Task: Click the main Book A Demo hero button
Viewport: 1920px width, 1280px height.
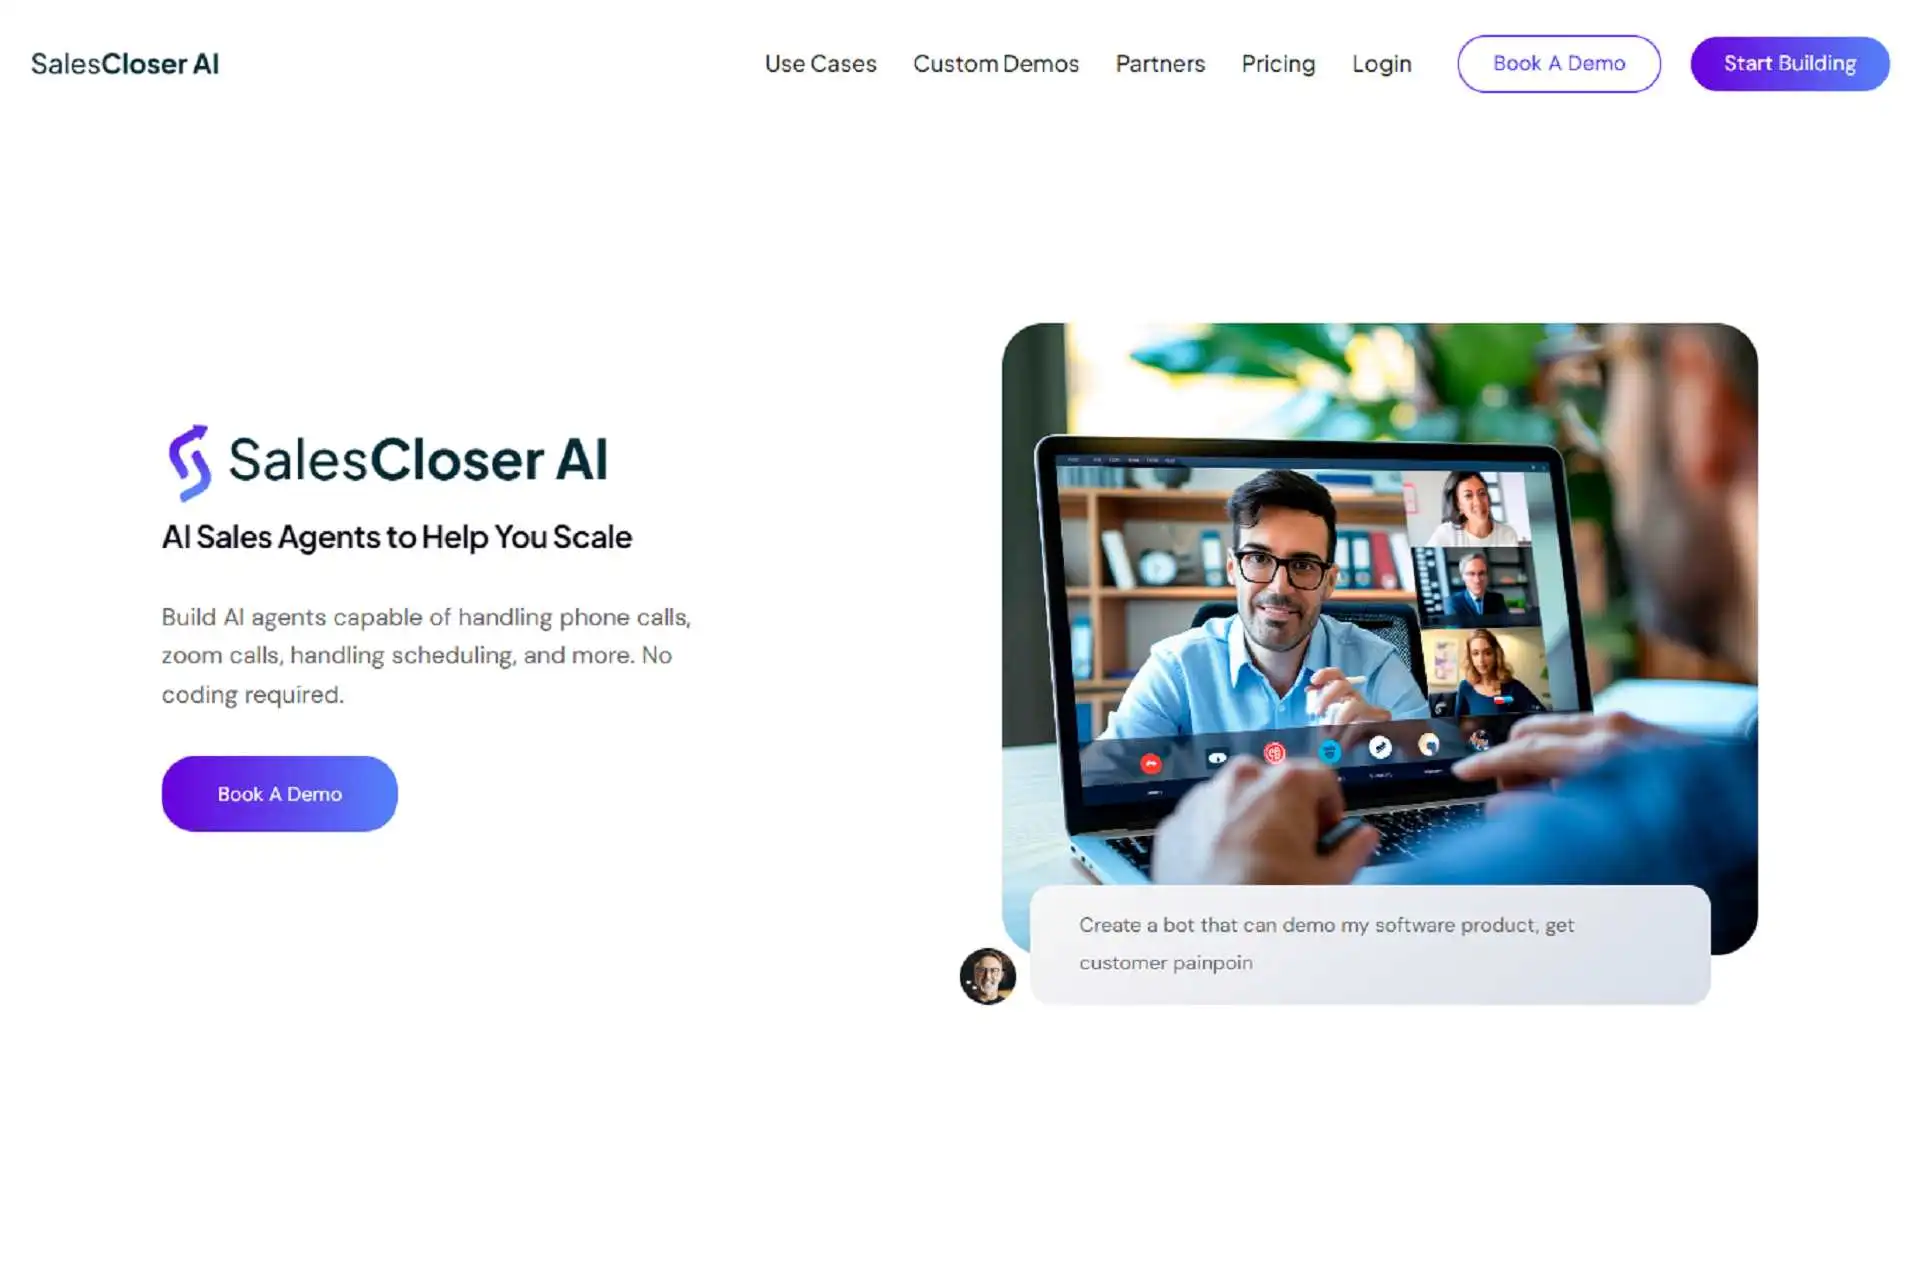Action: pos(279,793)
